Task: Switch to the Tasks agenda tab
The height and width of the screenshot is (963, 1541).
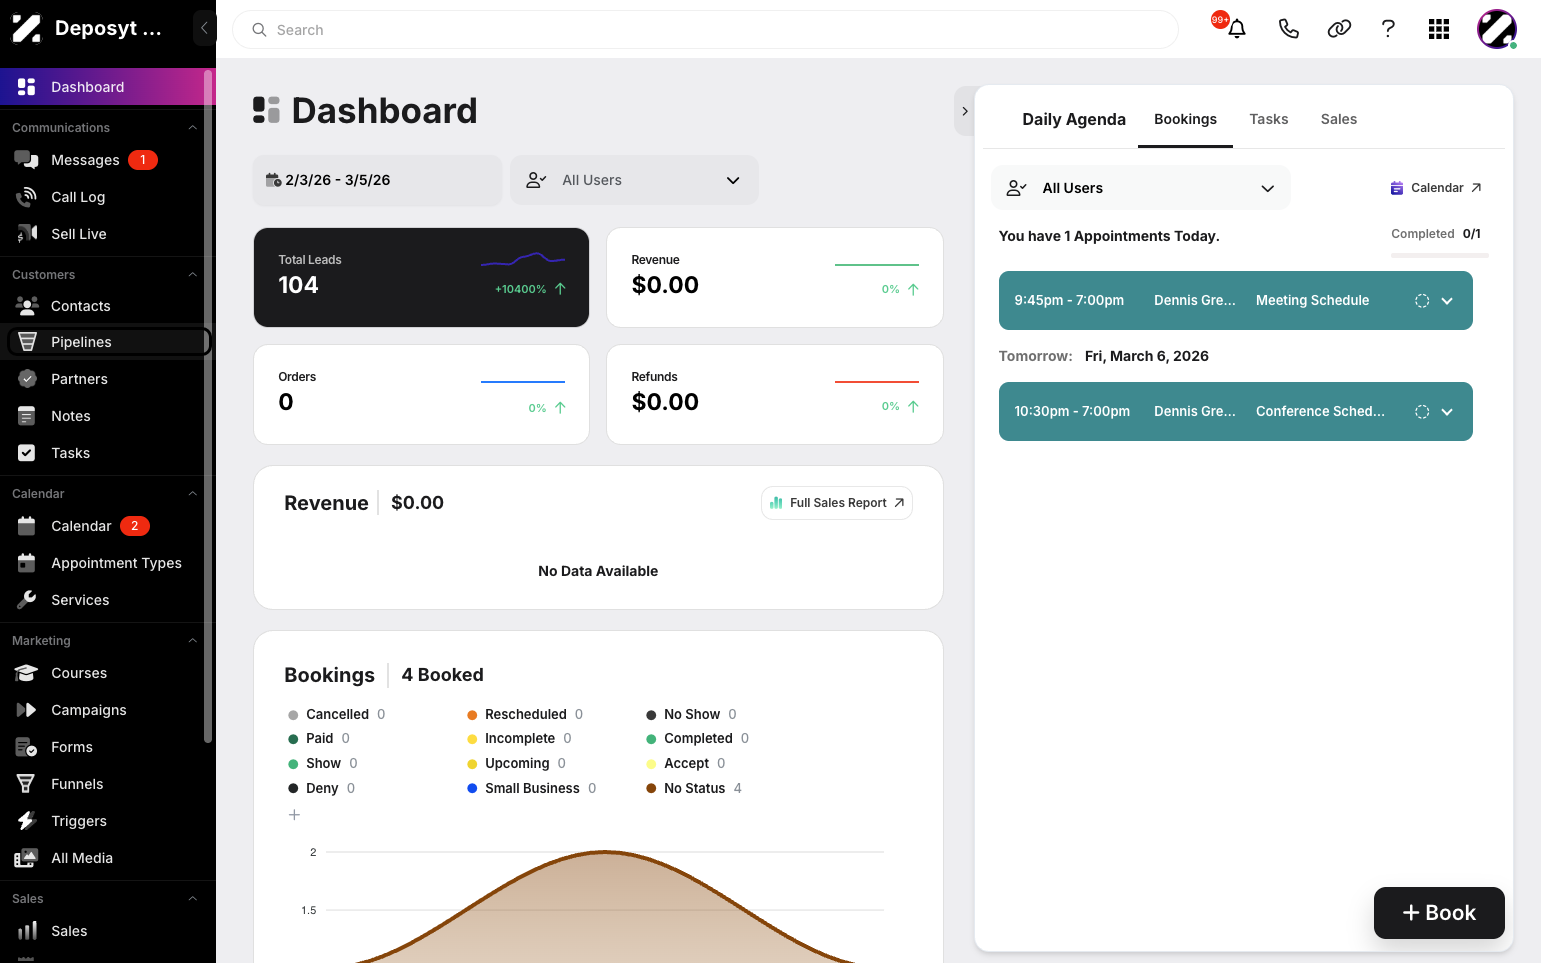Action: click(1268, 119)
